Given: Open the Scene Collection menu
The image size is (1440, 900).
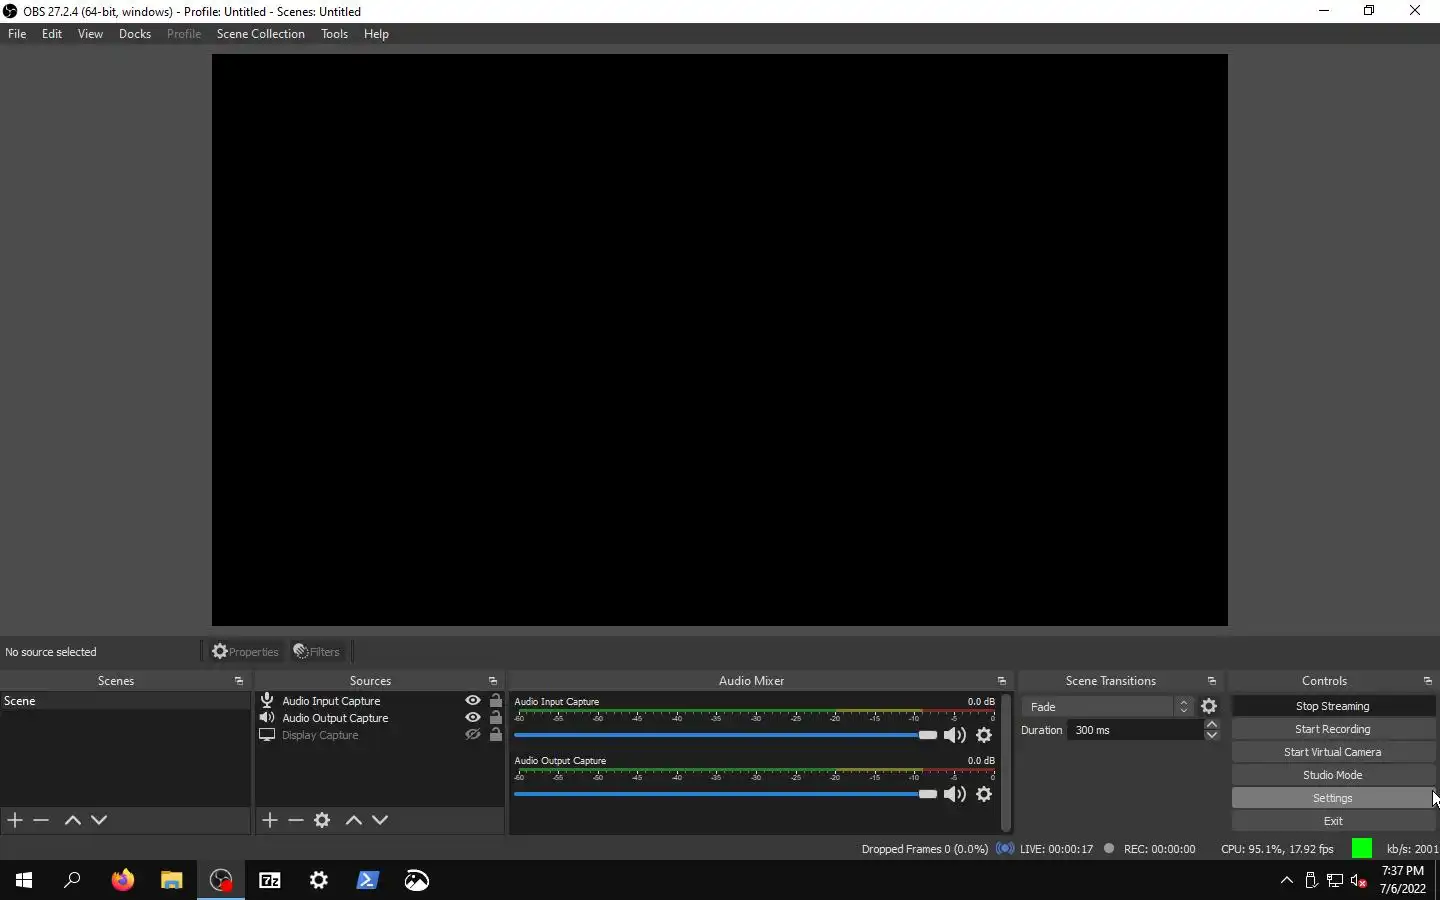Looking at the screenshot, I should pos(261,34).
